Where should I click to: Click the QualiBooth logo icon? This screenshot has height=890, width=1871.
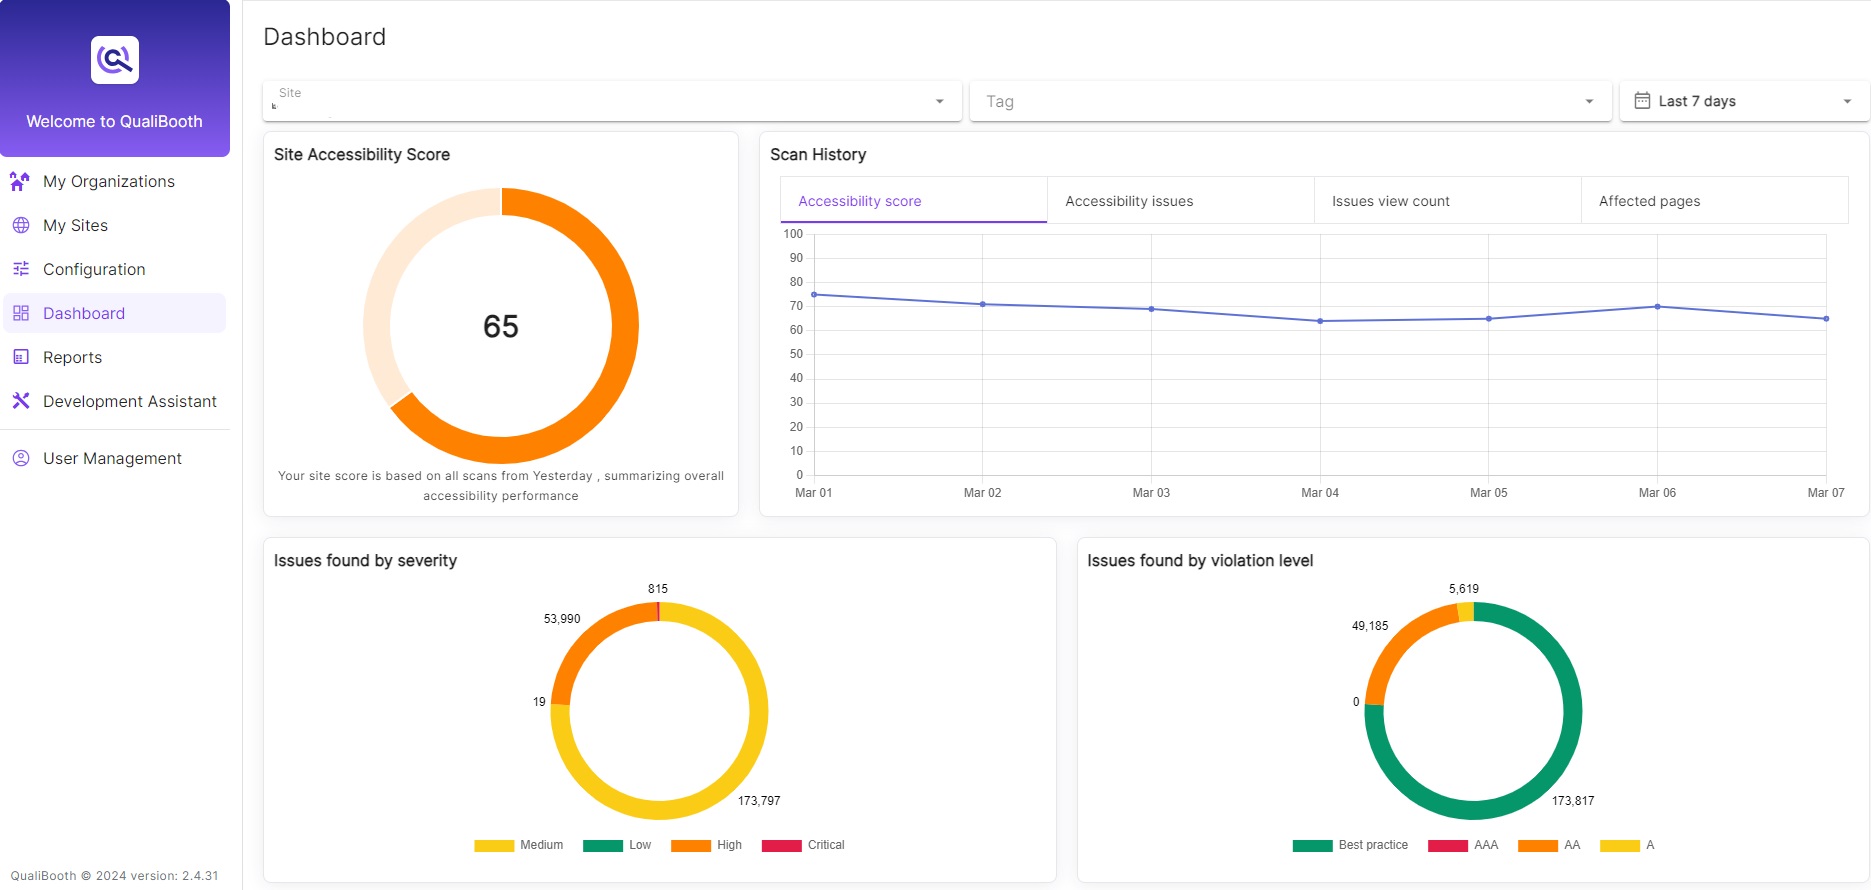point(115,60)
